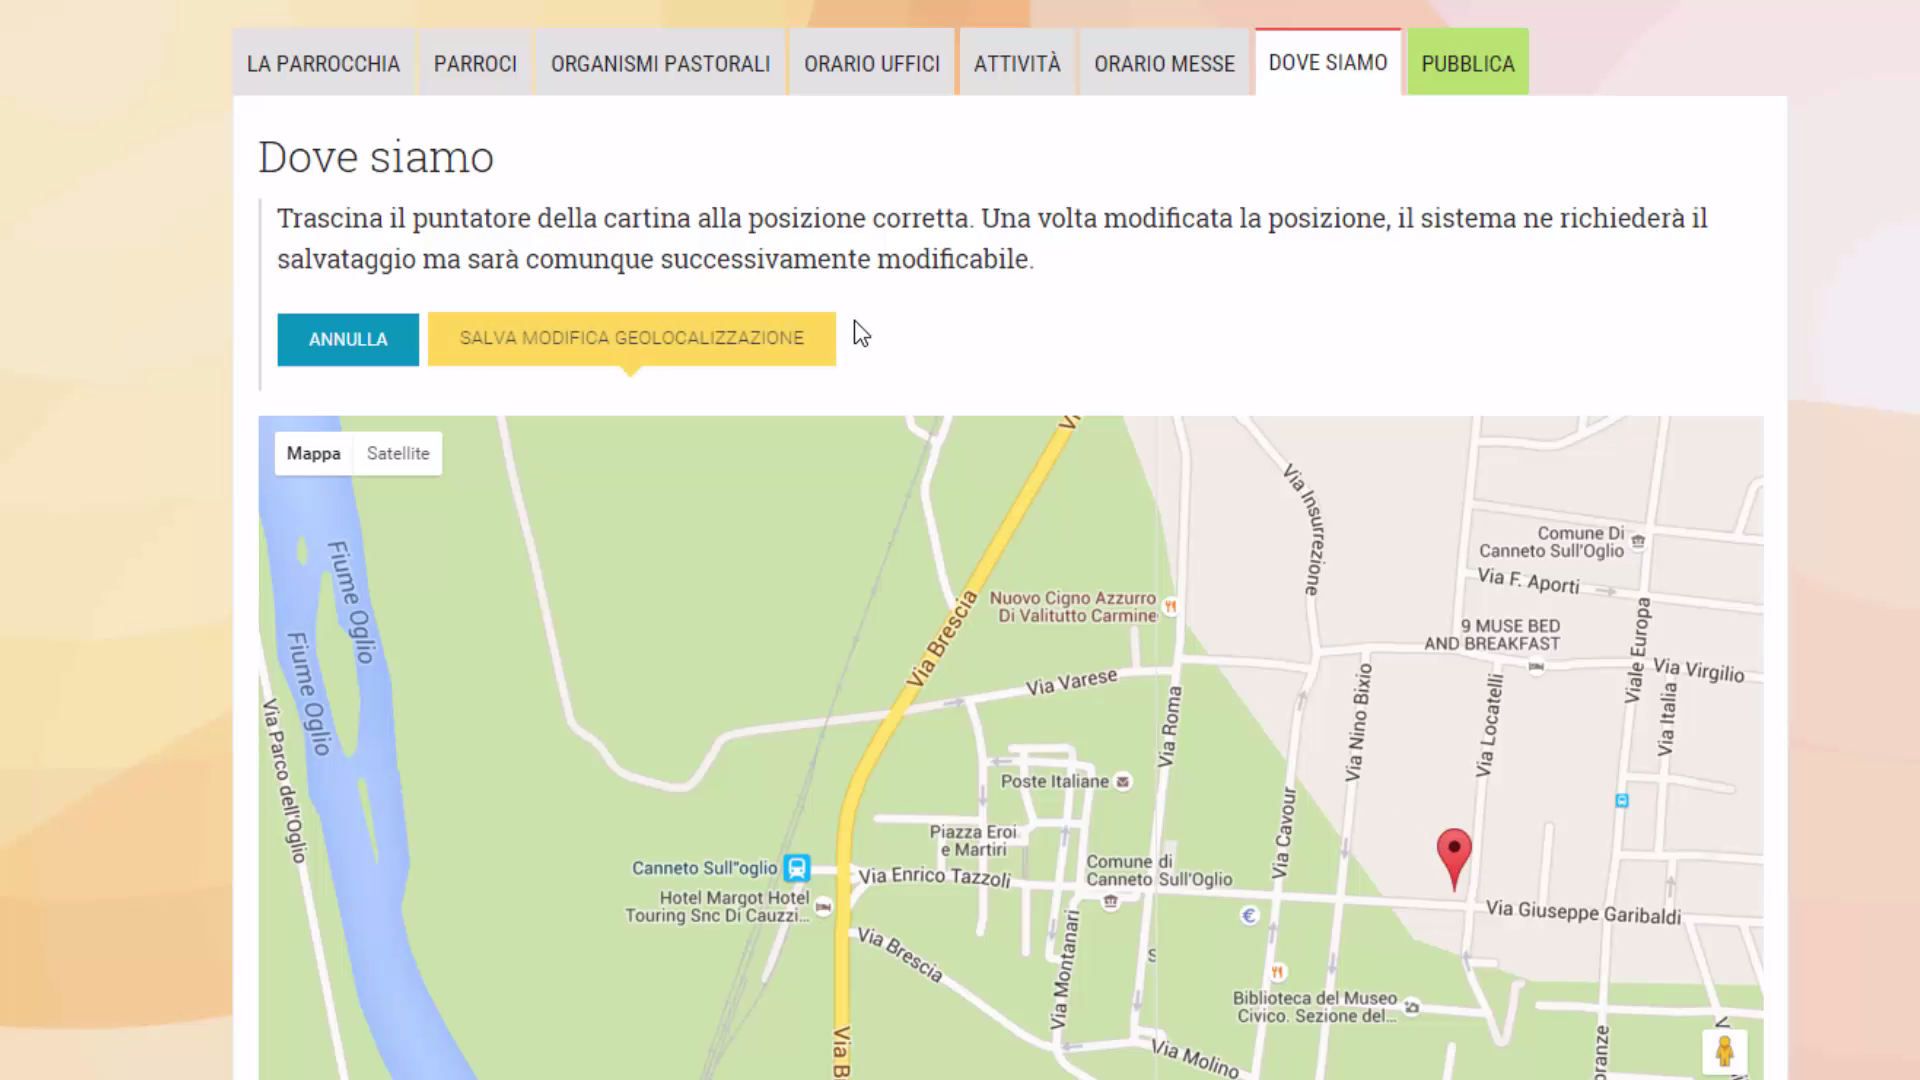Click the Comune di Canneto icon near Via Tazzoli
This screenshot has height=1080, width=1920.
(x=1110, y=902)
